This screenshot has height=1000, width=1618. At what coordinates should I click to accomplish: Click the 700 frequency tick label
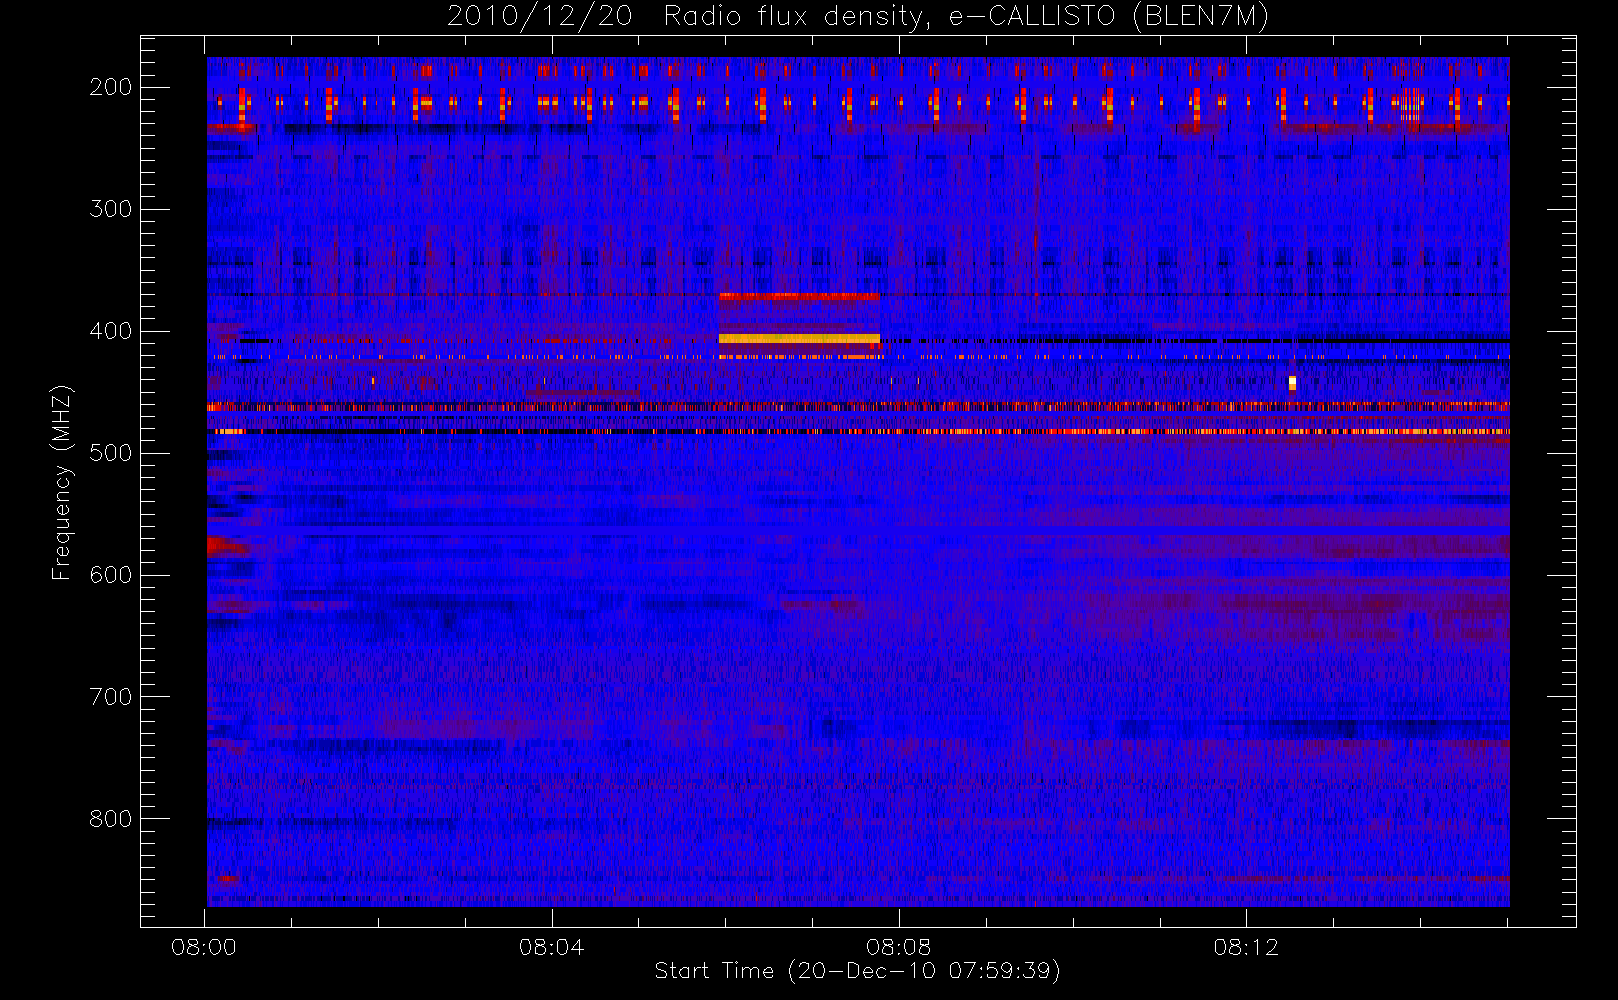pyautogui.click(x=110, y=697)
